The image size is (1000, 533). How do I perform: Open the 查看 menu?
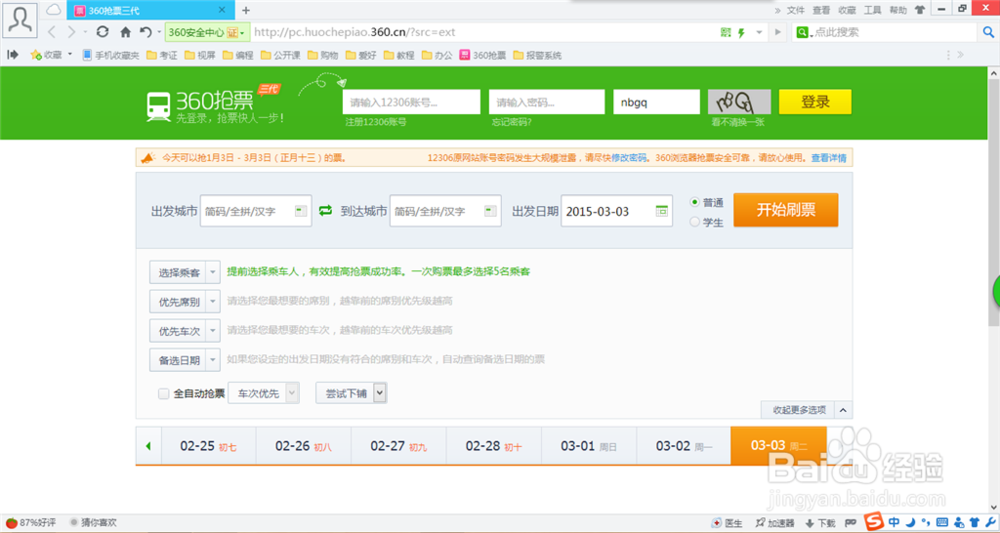click(821, 10)
